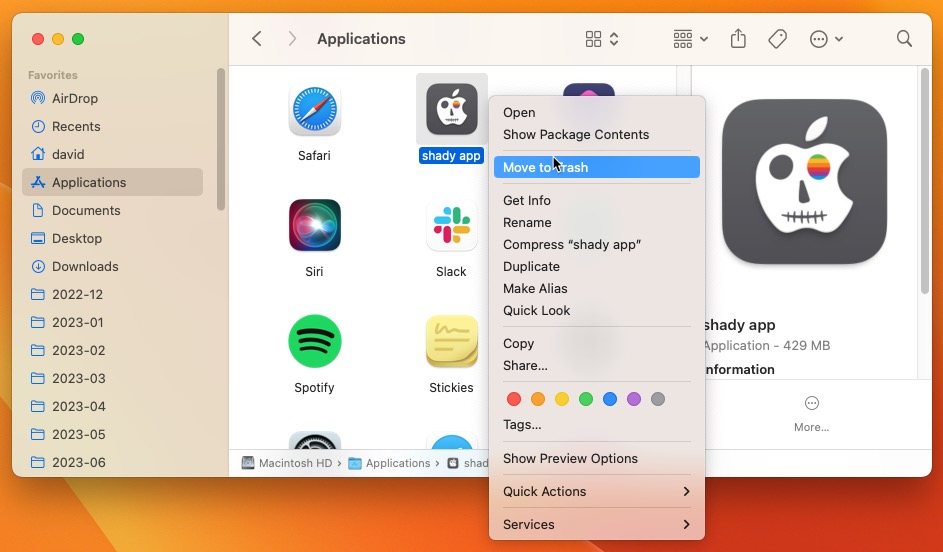Click Macintosh HD in the path bar
This screenshot has height=552, width=943.
pyautogui.click(x=287, y=463)
